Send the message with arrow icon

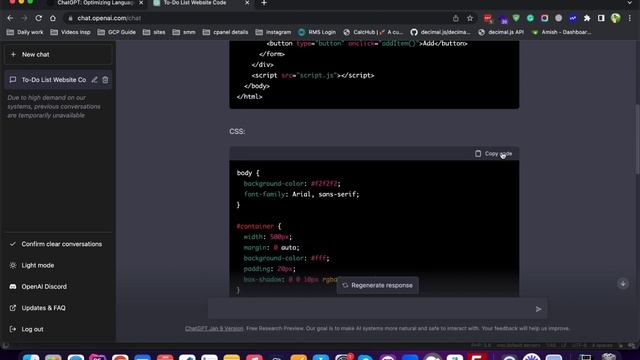(x=538, y=309)
